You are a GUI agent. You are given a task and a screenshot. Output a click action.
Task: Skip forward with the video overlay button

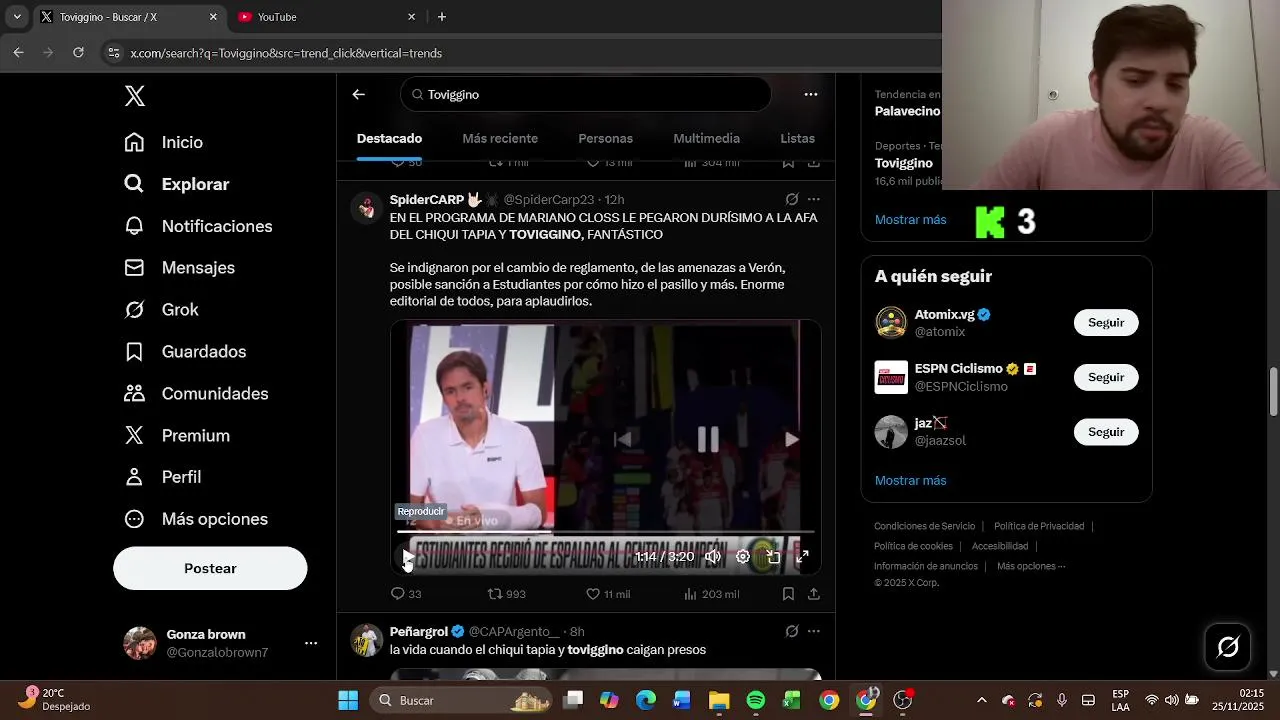791,439
